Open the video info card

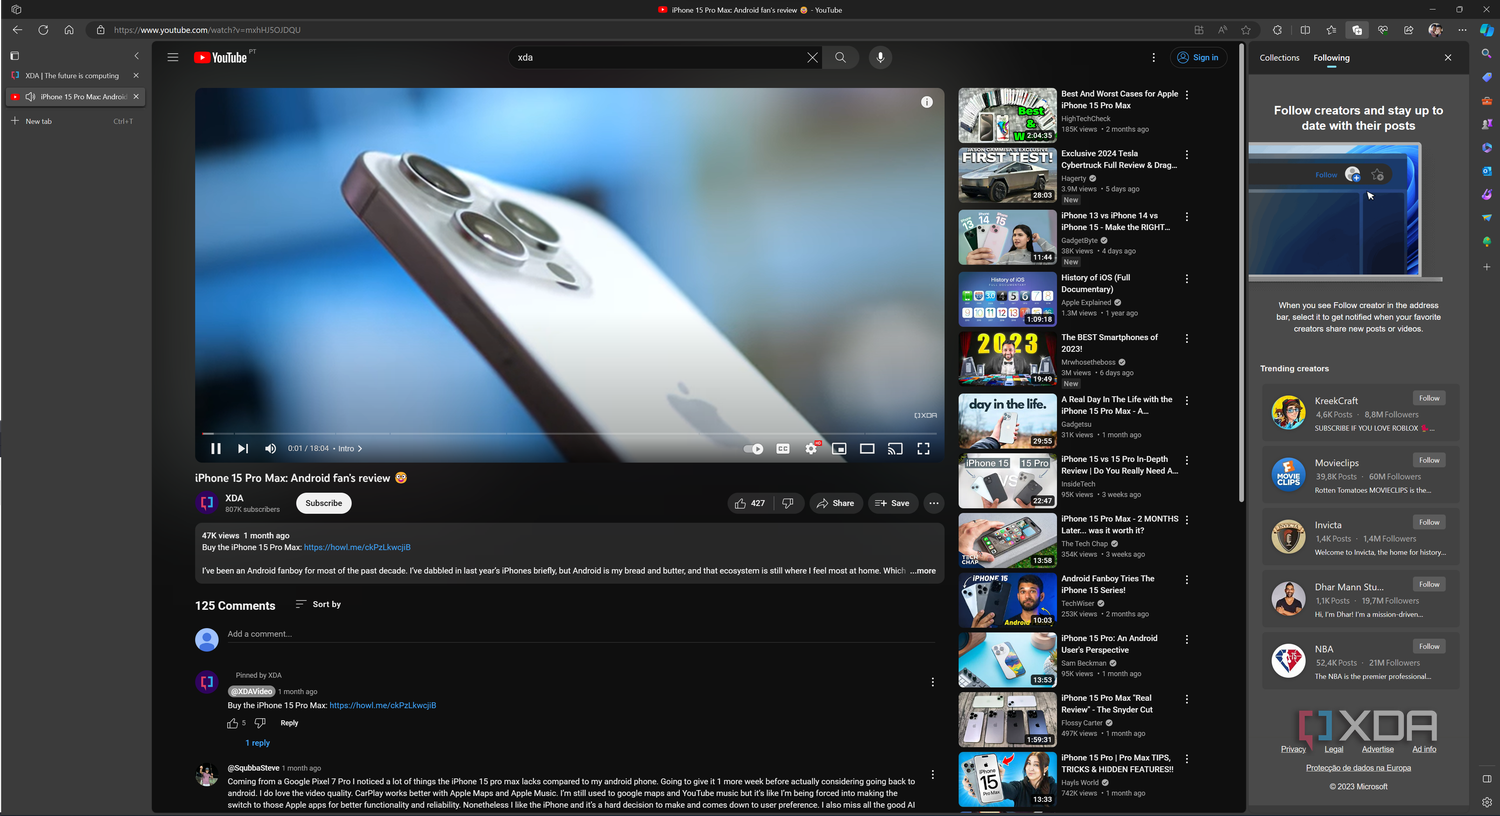point(927,102)
